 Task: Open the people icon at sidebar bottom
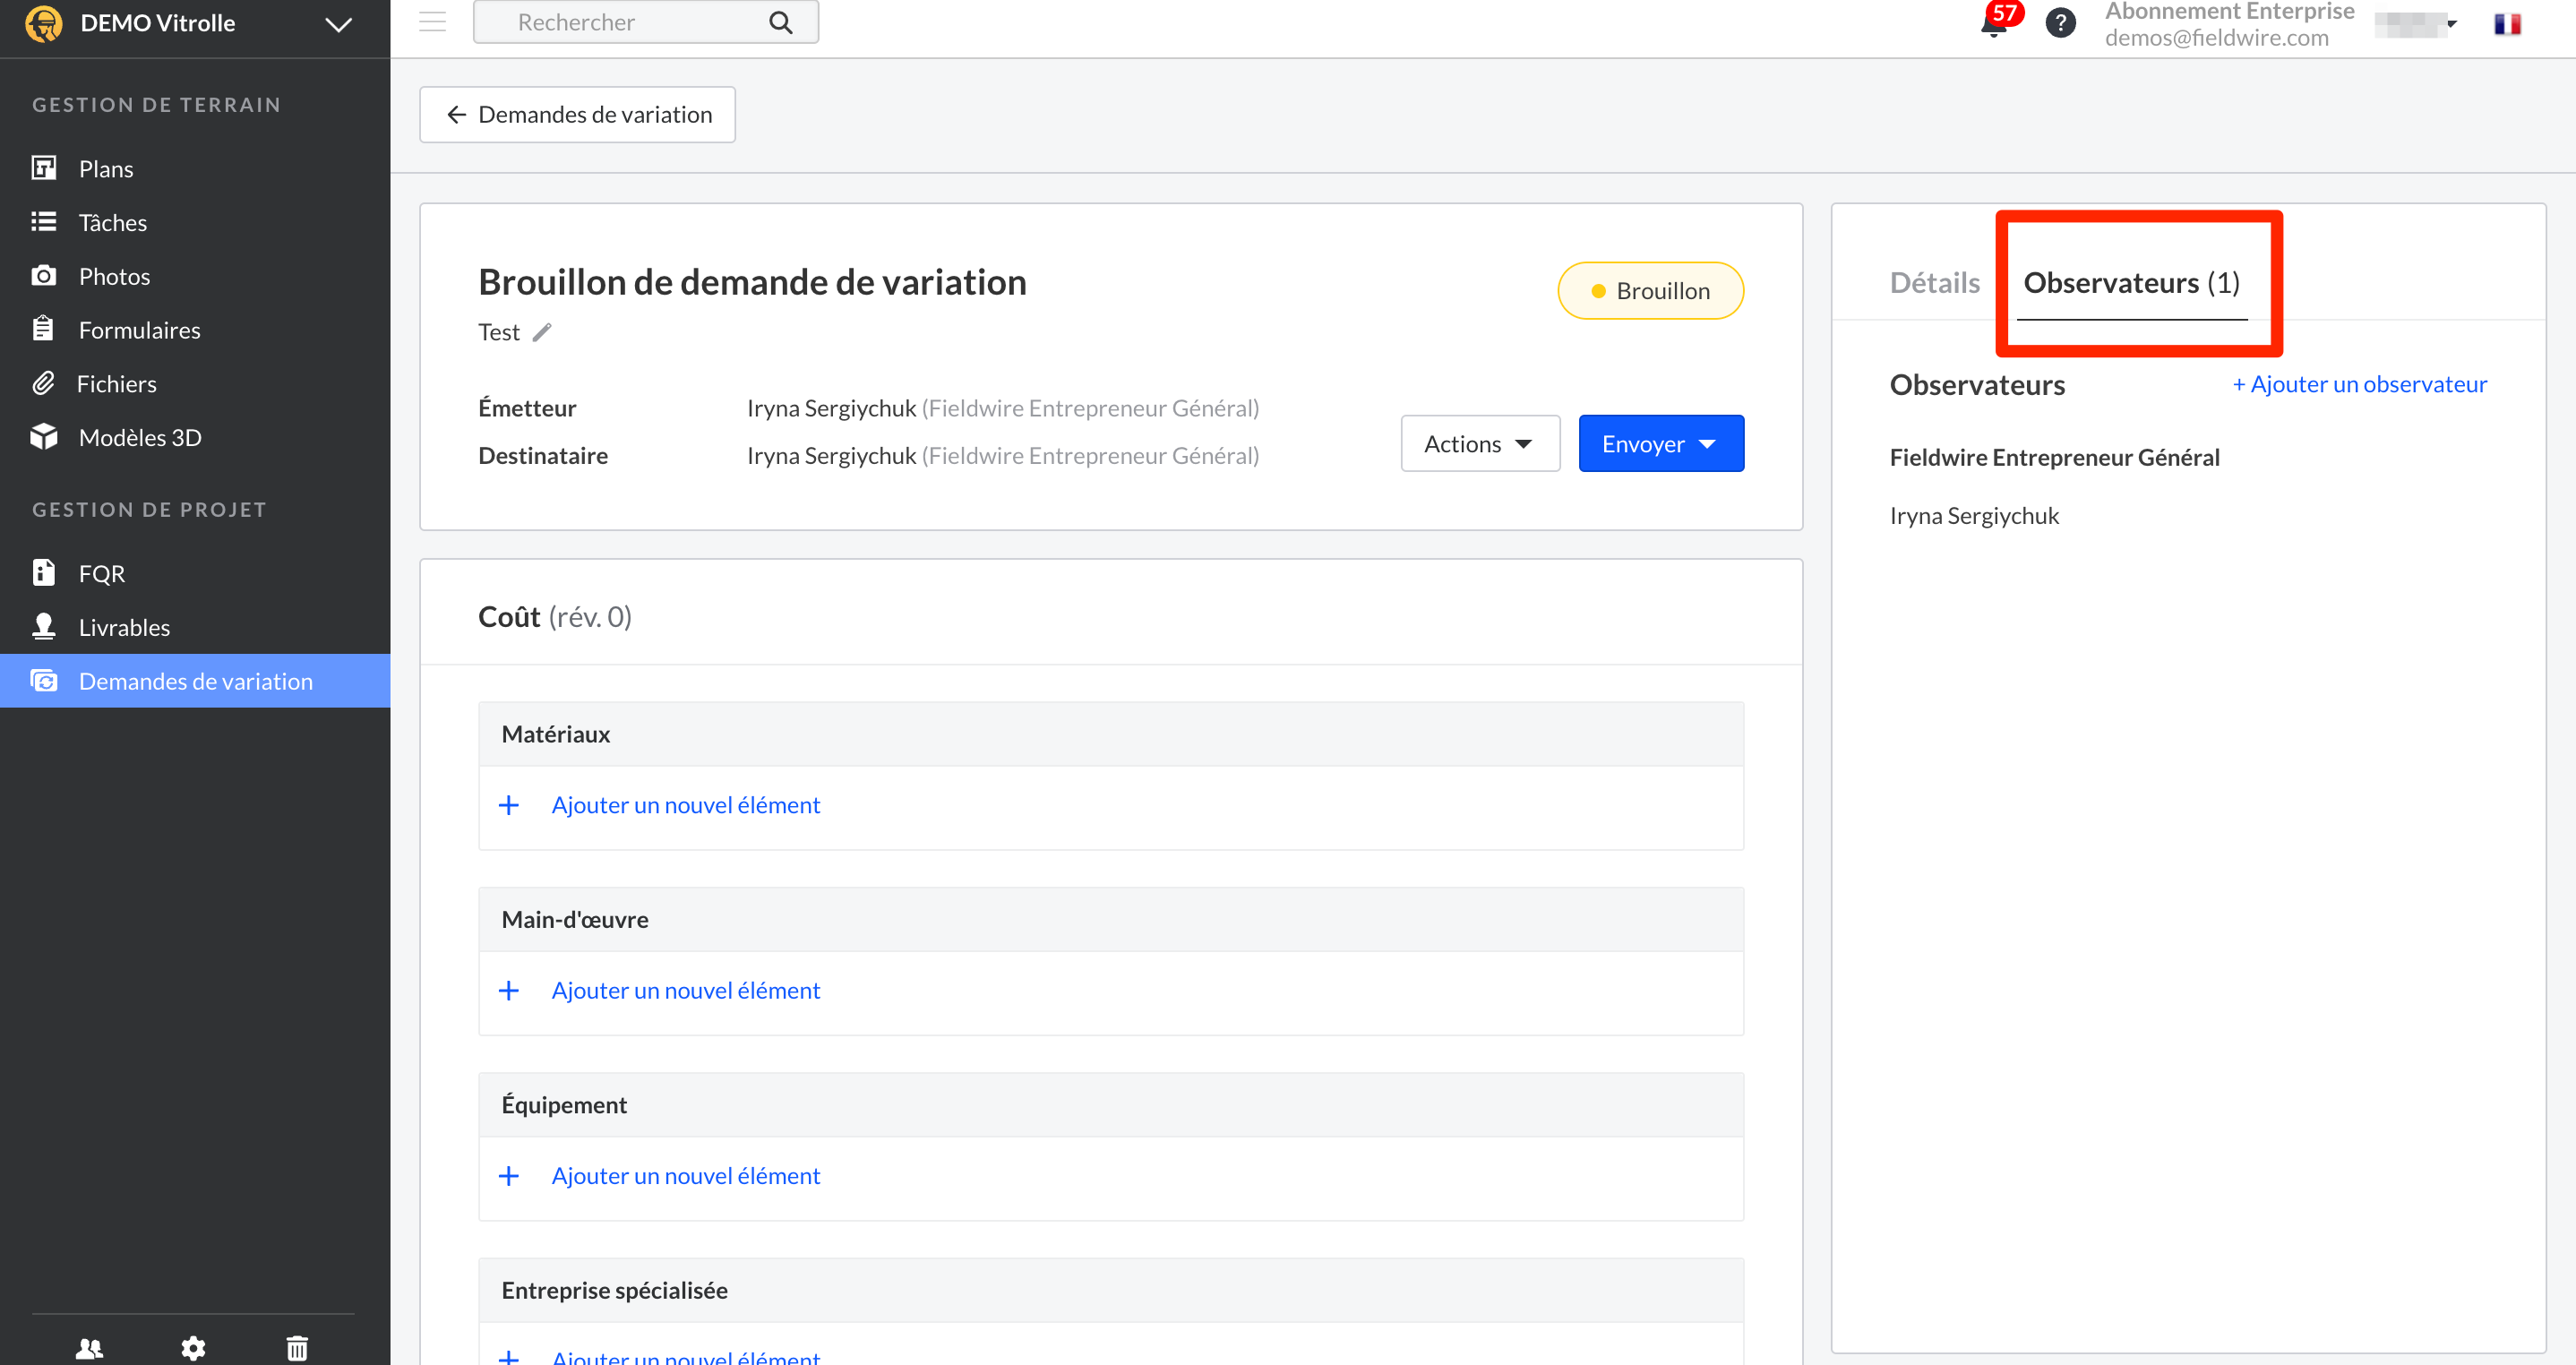pyautogui.click(x=89, y=1348)
